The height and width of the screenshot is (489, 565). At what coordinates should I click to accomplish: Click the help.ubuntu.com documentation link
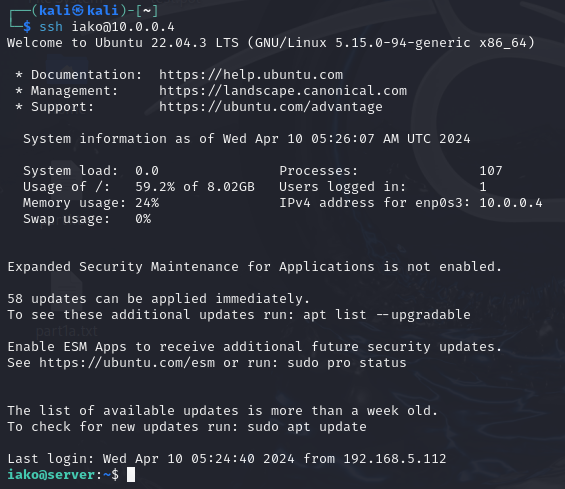(251, 75)
